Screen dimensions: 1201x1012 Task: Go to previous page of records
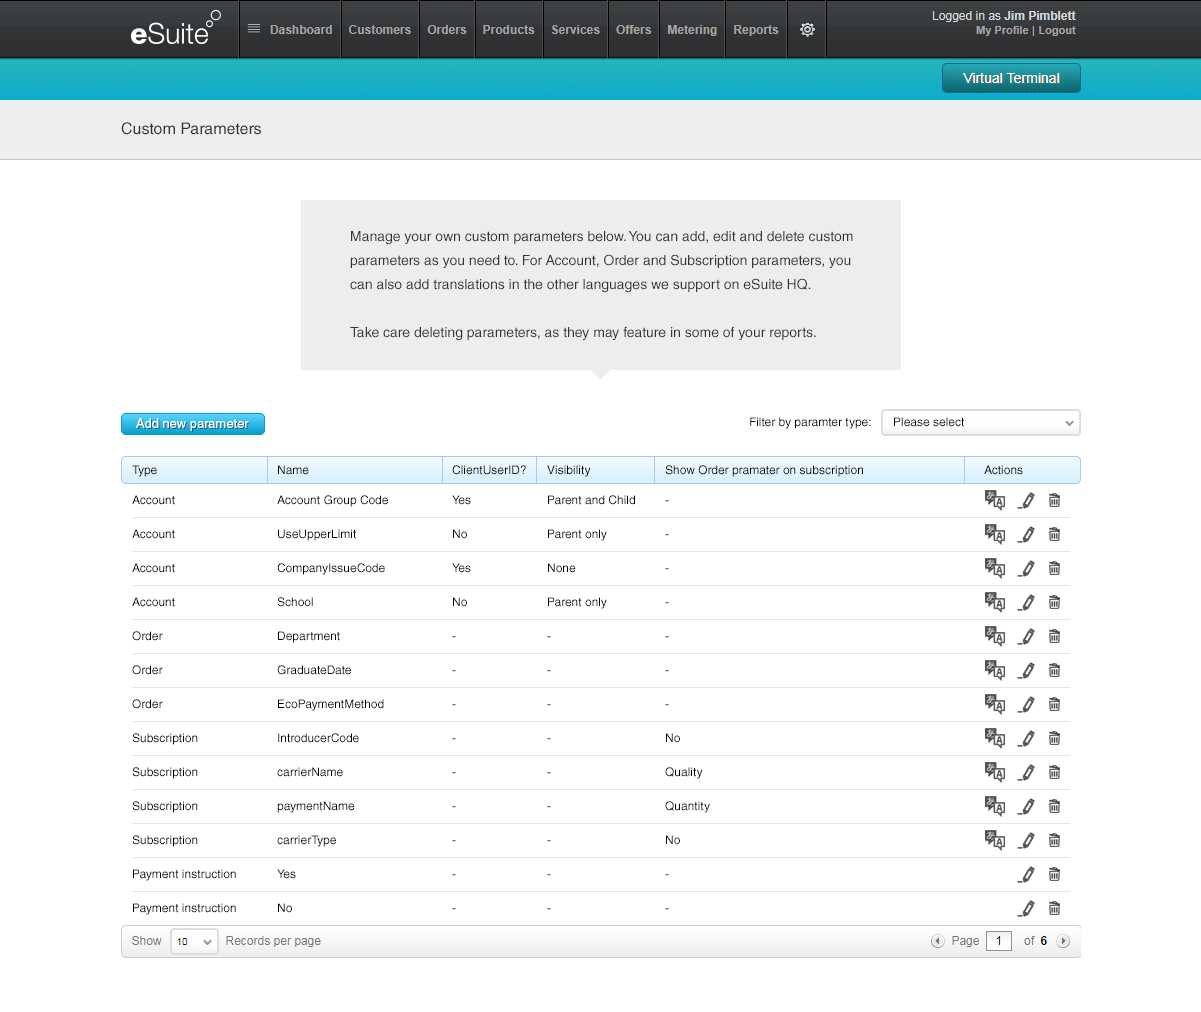pos(937,941)
